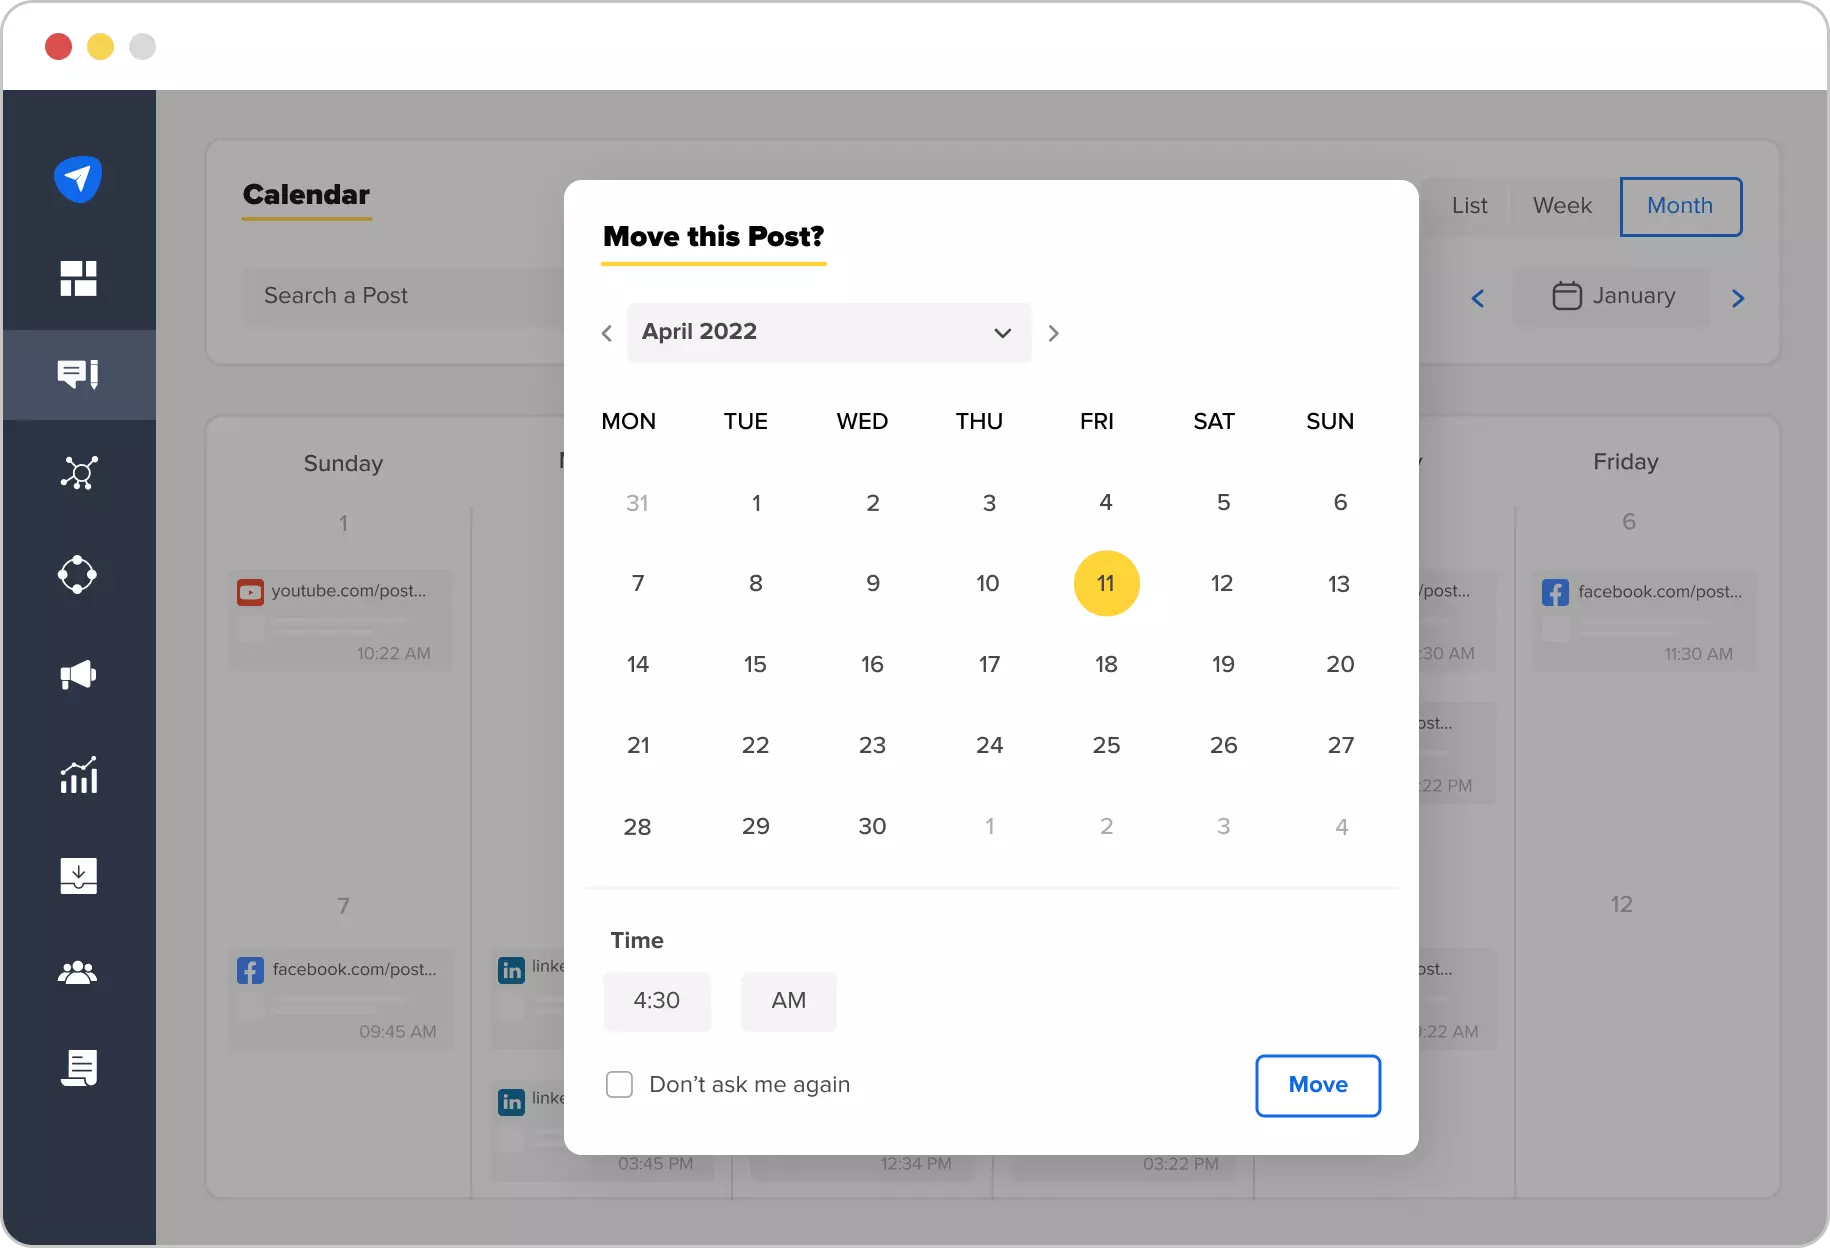Click the 'Time' label in dialog

[x=637, y=941]
